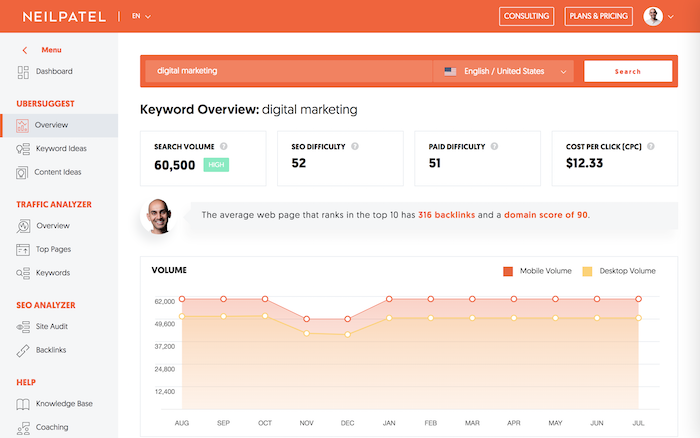
Task: Open the EN language dropdown
Action: pyautogui.click(x=141, y=16)
